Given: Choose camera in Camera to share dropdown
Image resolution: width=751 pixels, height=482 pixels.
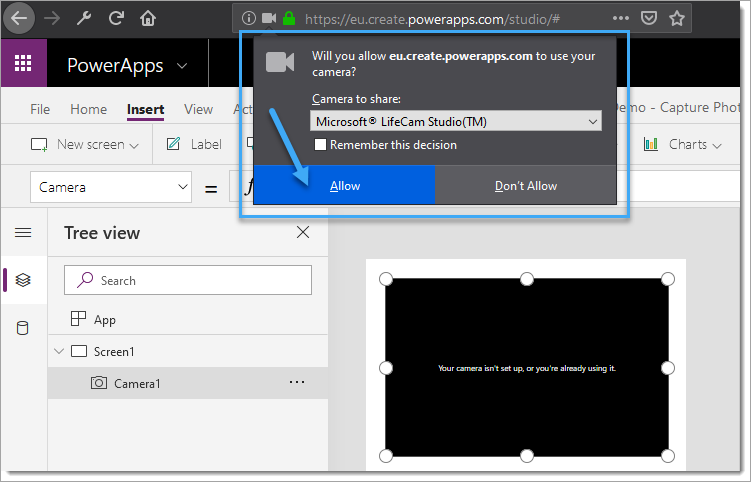Looking at the screenshot, I should tap(455, 121).
